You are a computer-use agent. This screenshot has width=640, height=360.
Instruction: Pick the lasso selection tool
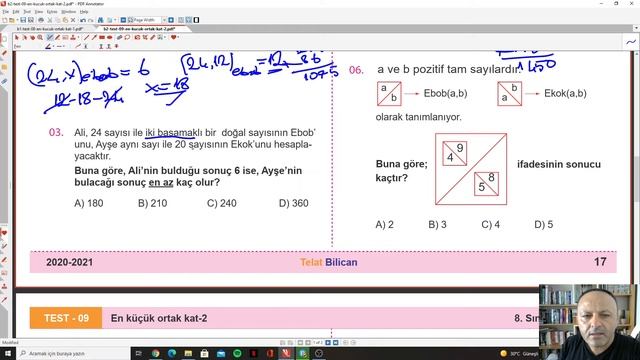coord(24,38)
